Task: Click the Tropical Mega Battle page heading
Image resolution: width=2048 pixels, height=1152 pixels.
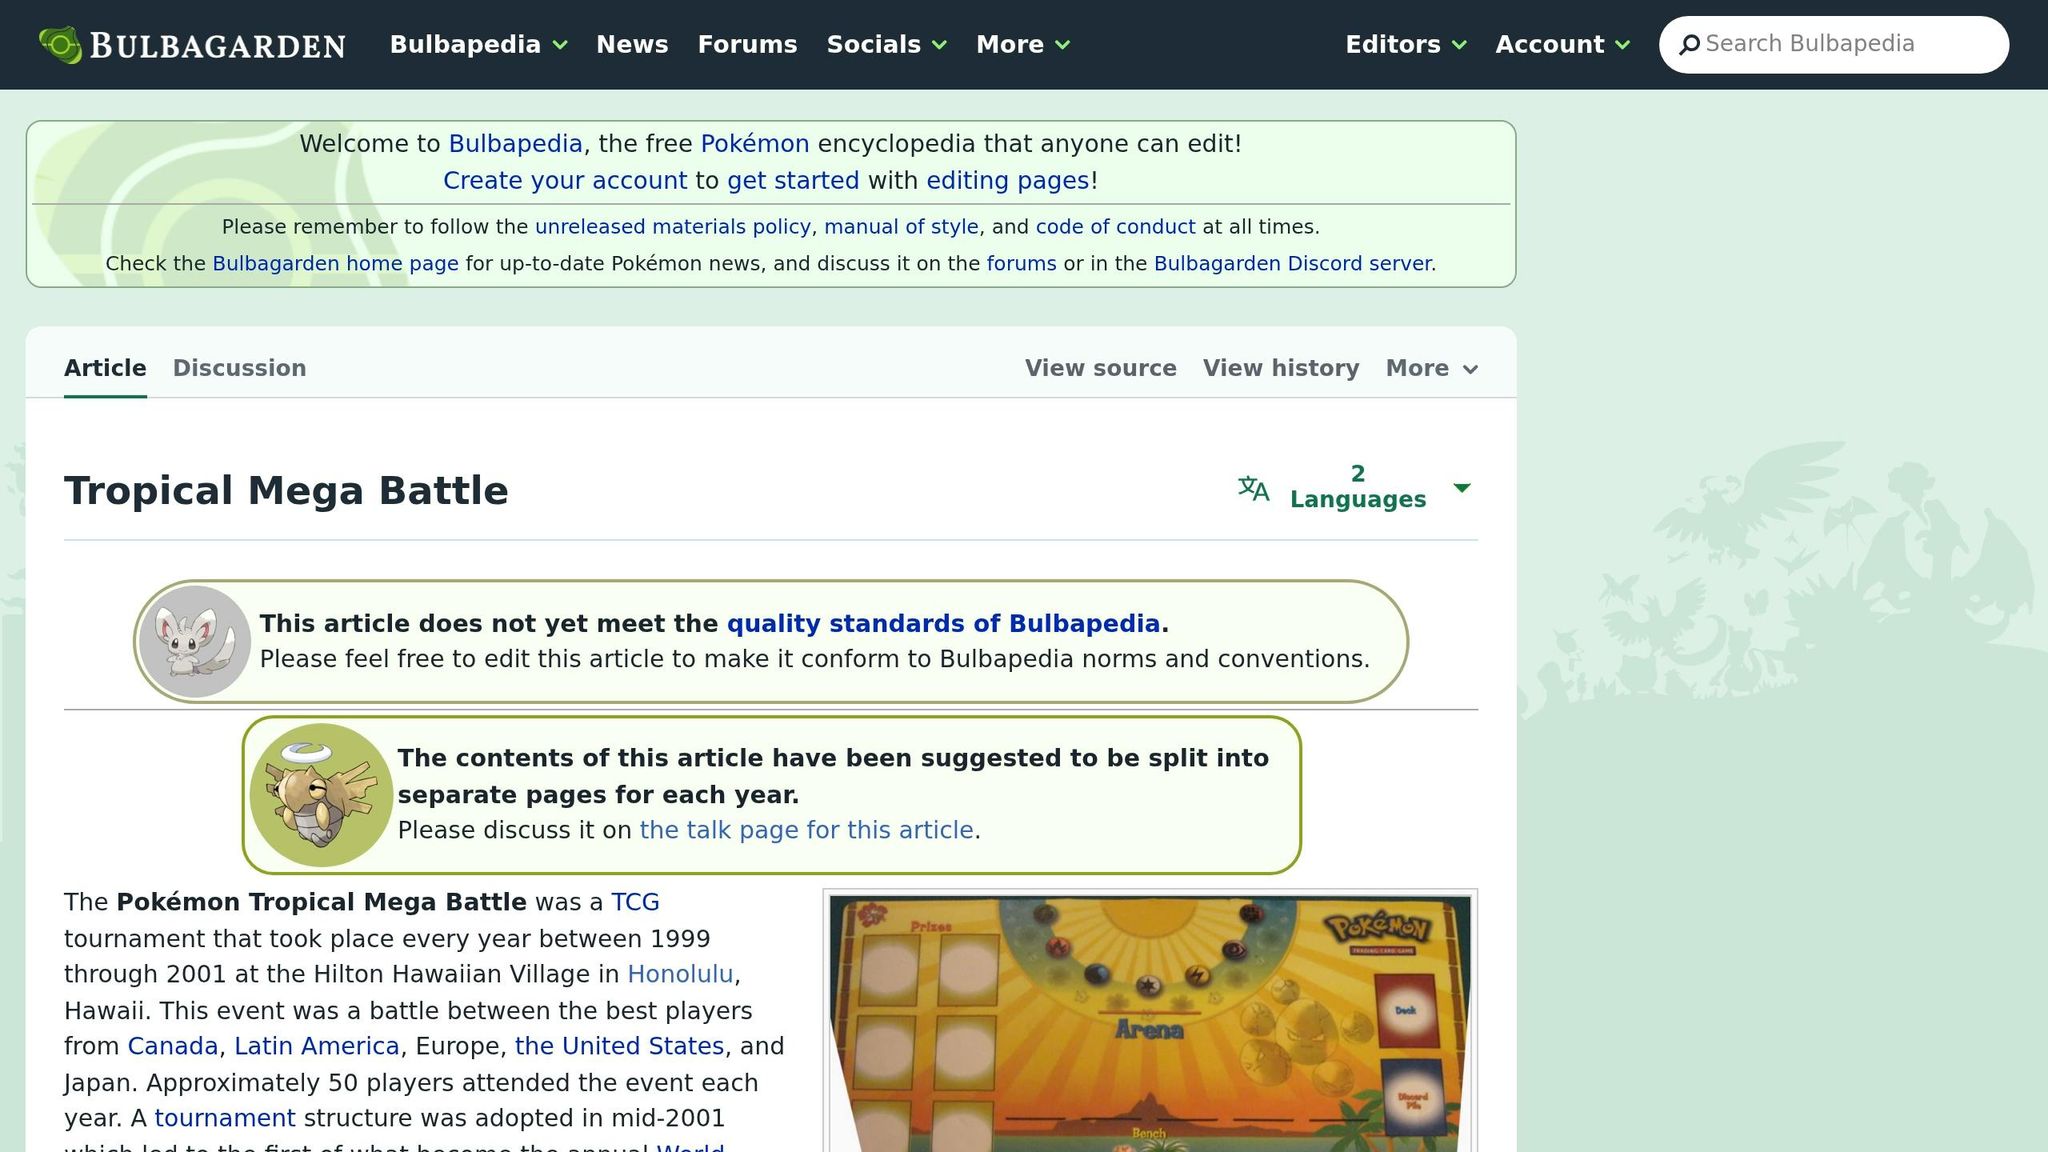Action: coord(286,491)
